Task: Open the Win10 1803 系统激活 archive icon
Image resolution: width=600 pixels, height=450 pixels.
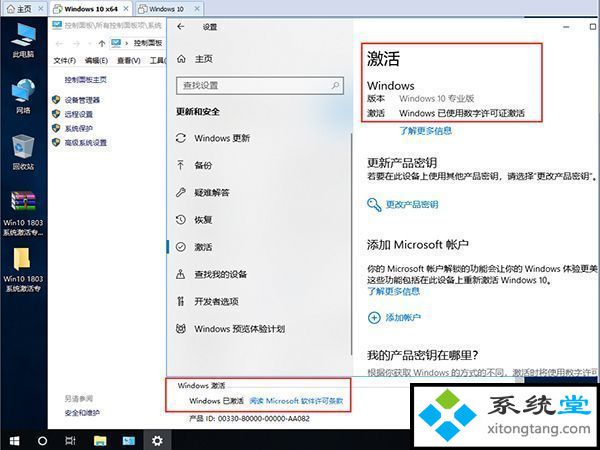Action: point(23,213)
